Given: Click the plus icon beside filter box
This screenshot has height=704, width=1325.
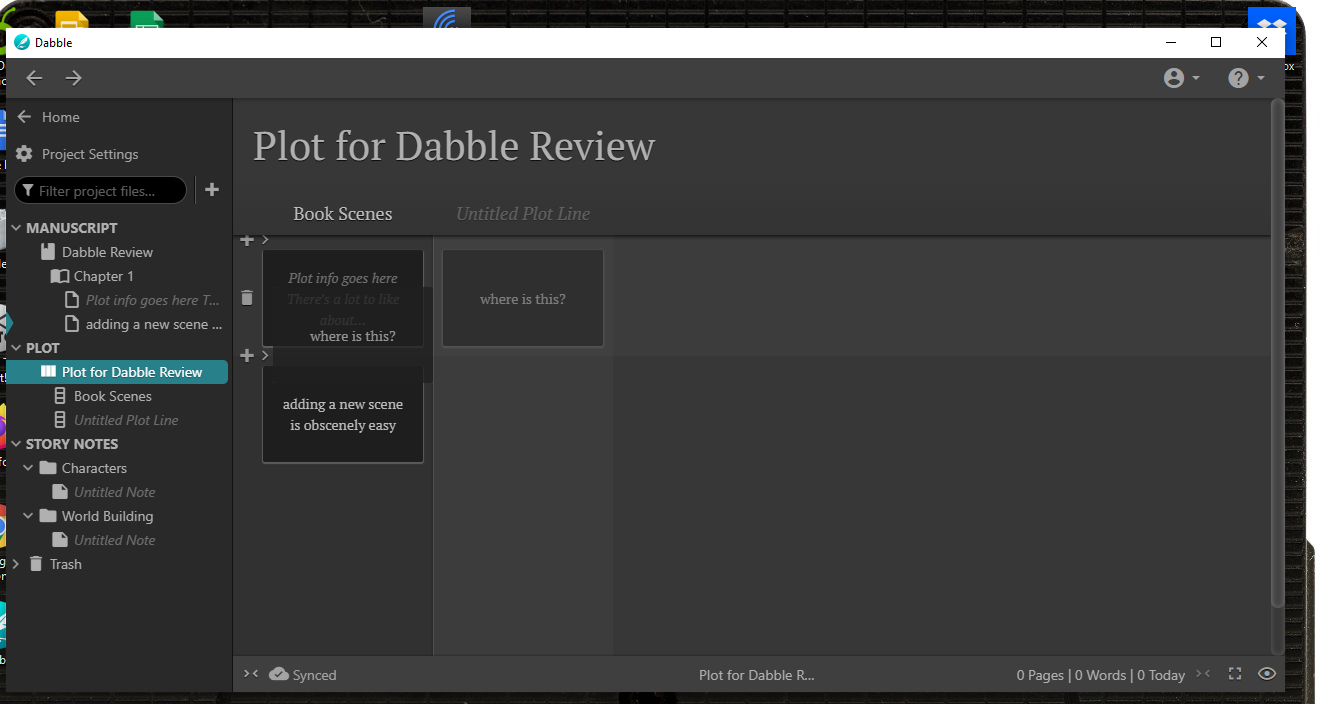Looking at the screenshot, I should [x=212, y=190].
